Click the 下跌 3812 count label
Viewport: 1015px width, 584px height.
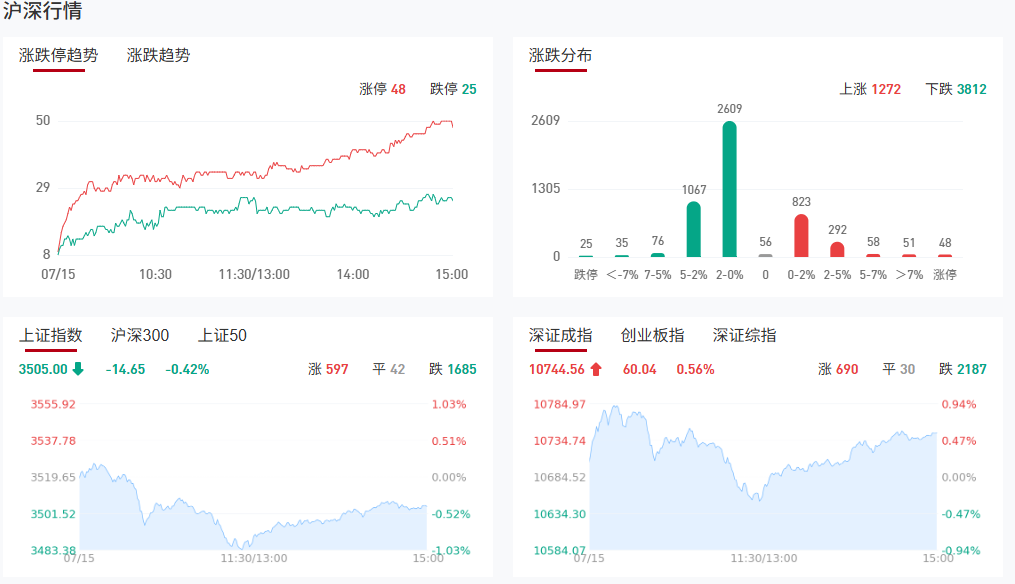coord(956,89)
